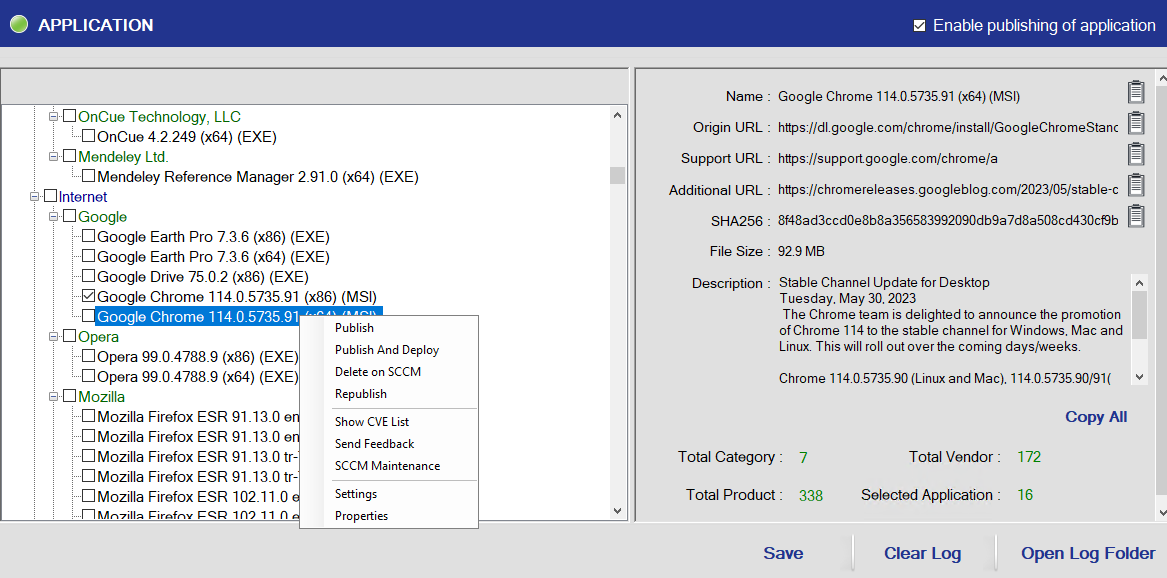Toggle Enable publishing of application checkbox
The height and width of the screenshot is (578, 1167).
pyautogui.click(x=919, y=26)
